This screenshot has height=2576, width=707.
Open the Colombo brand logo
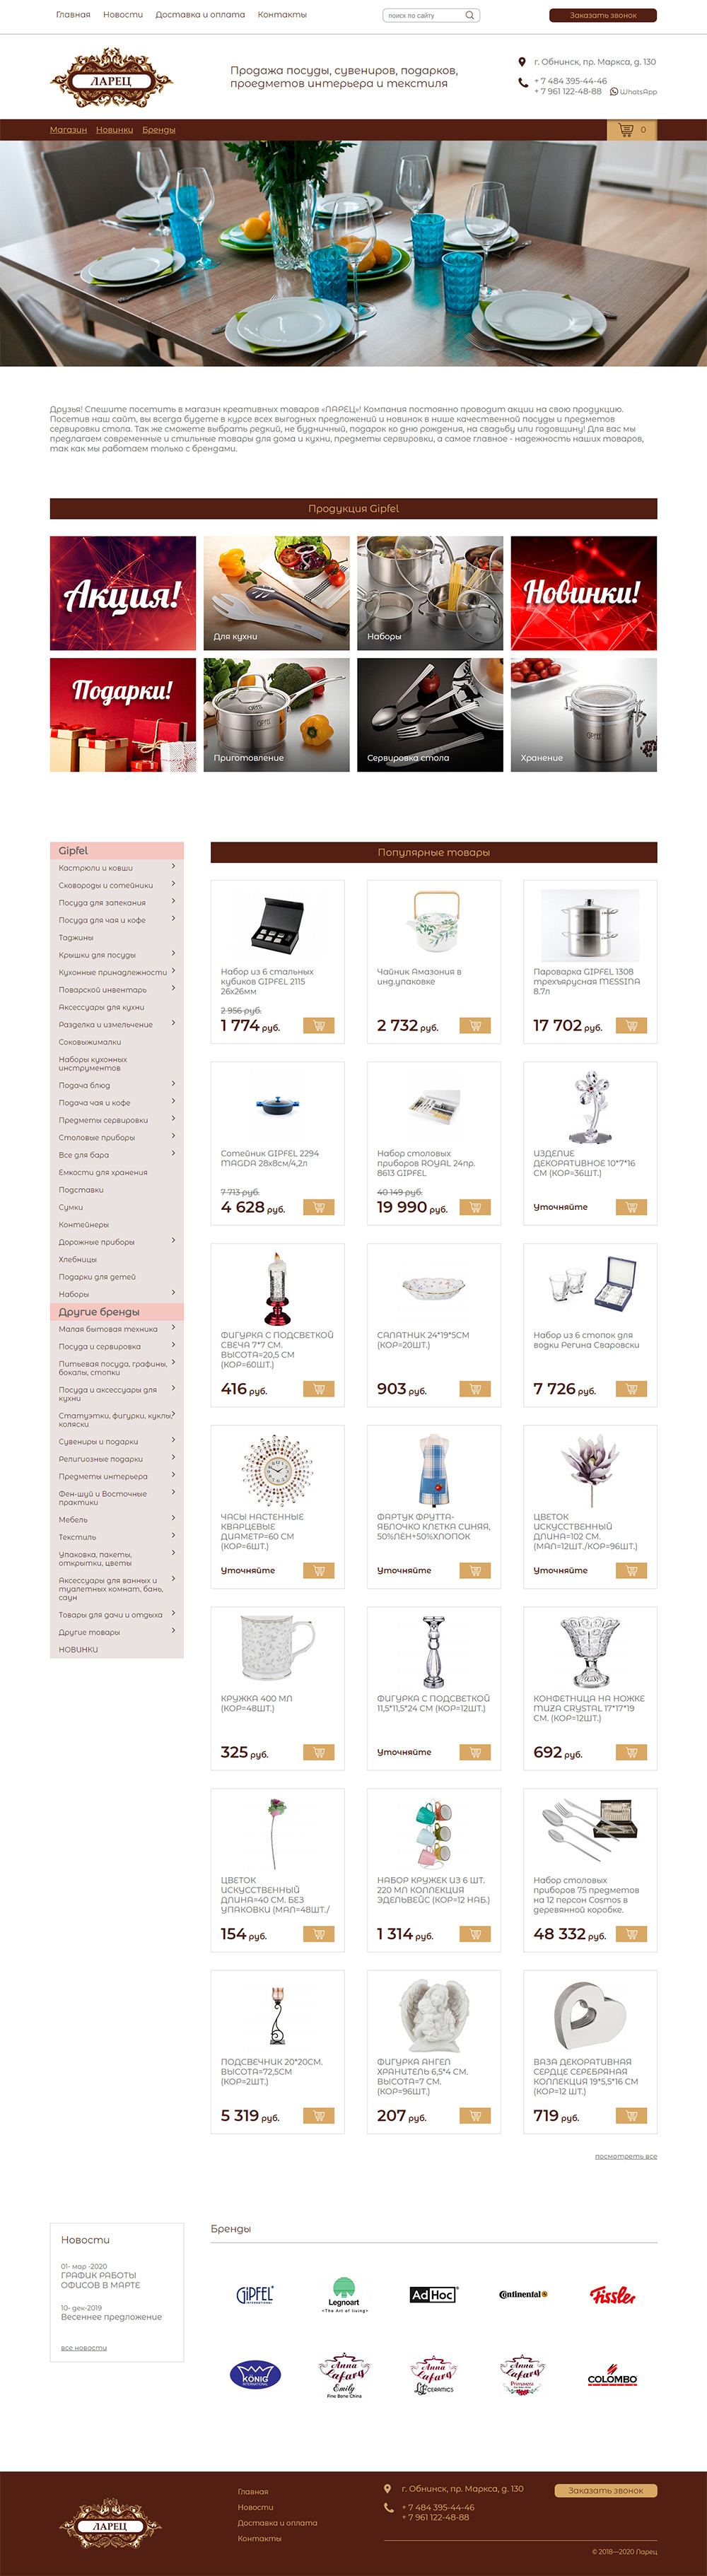612,2378
